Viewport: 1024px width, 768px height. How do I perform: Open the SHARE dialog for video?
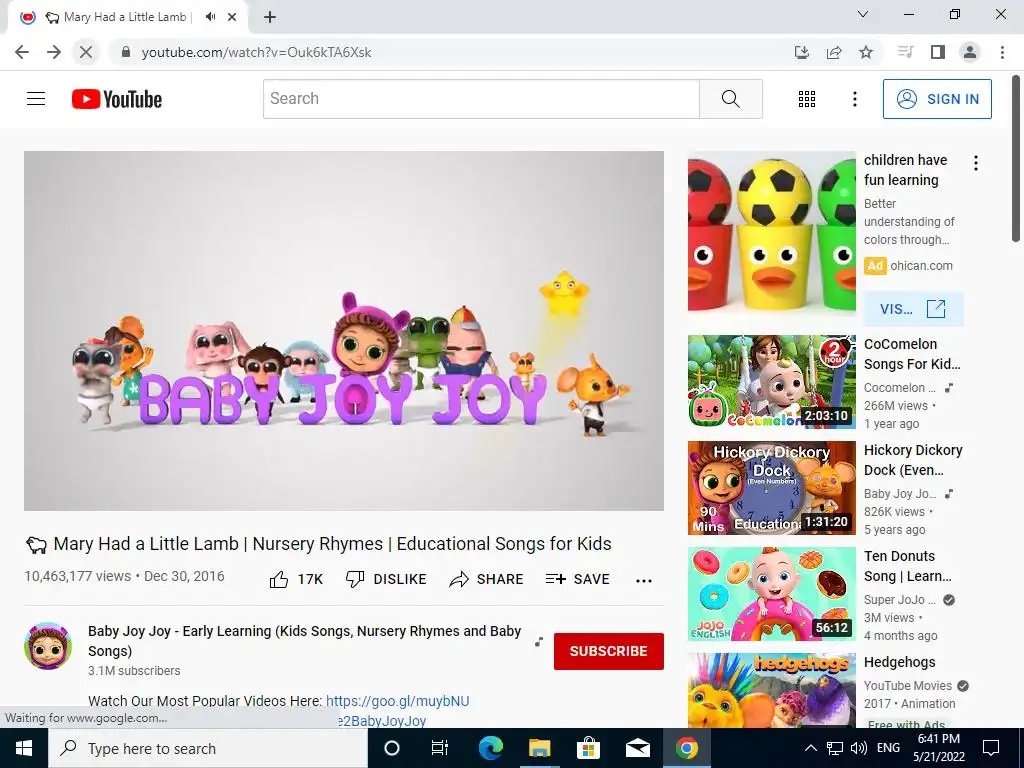487,579
